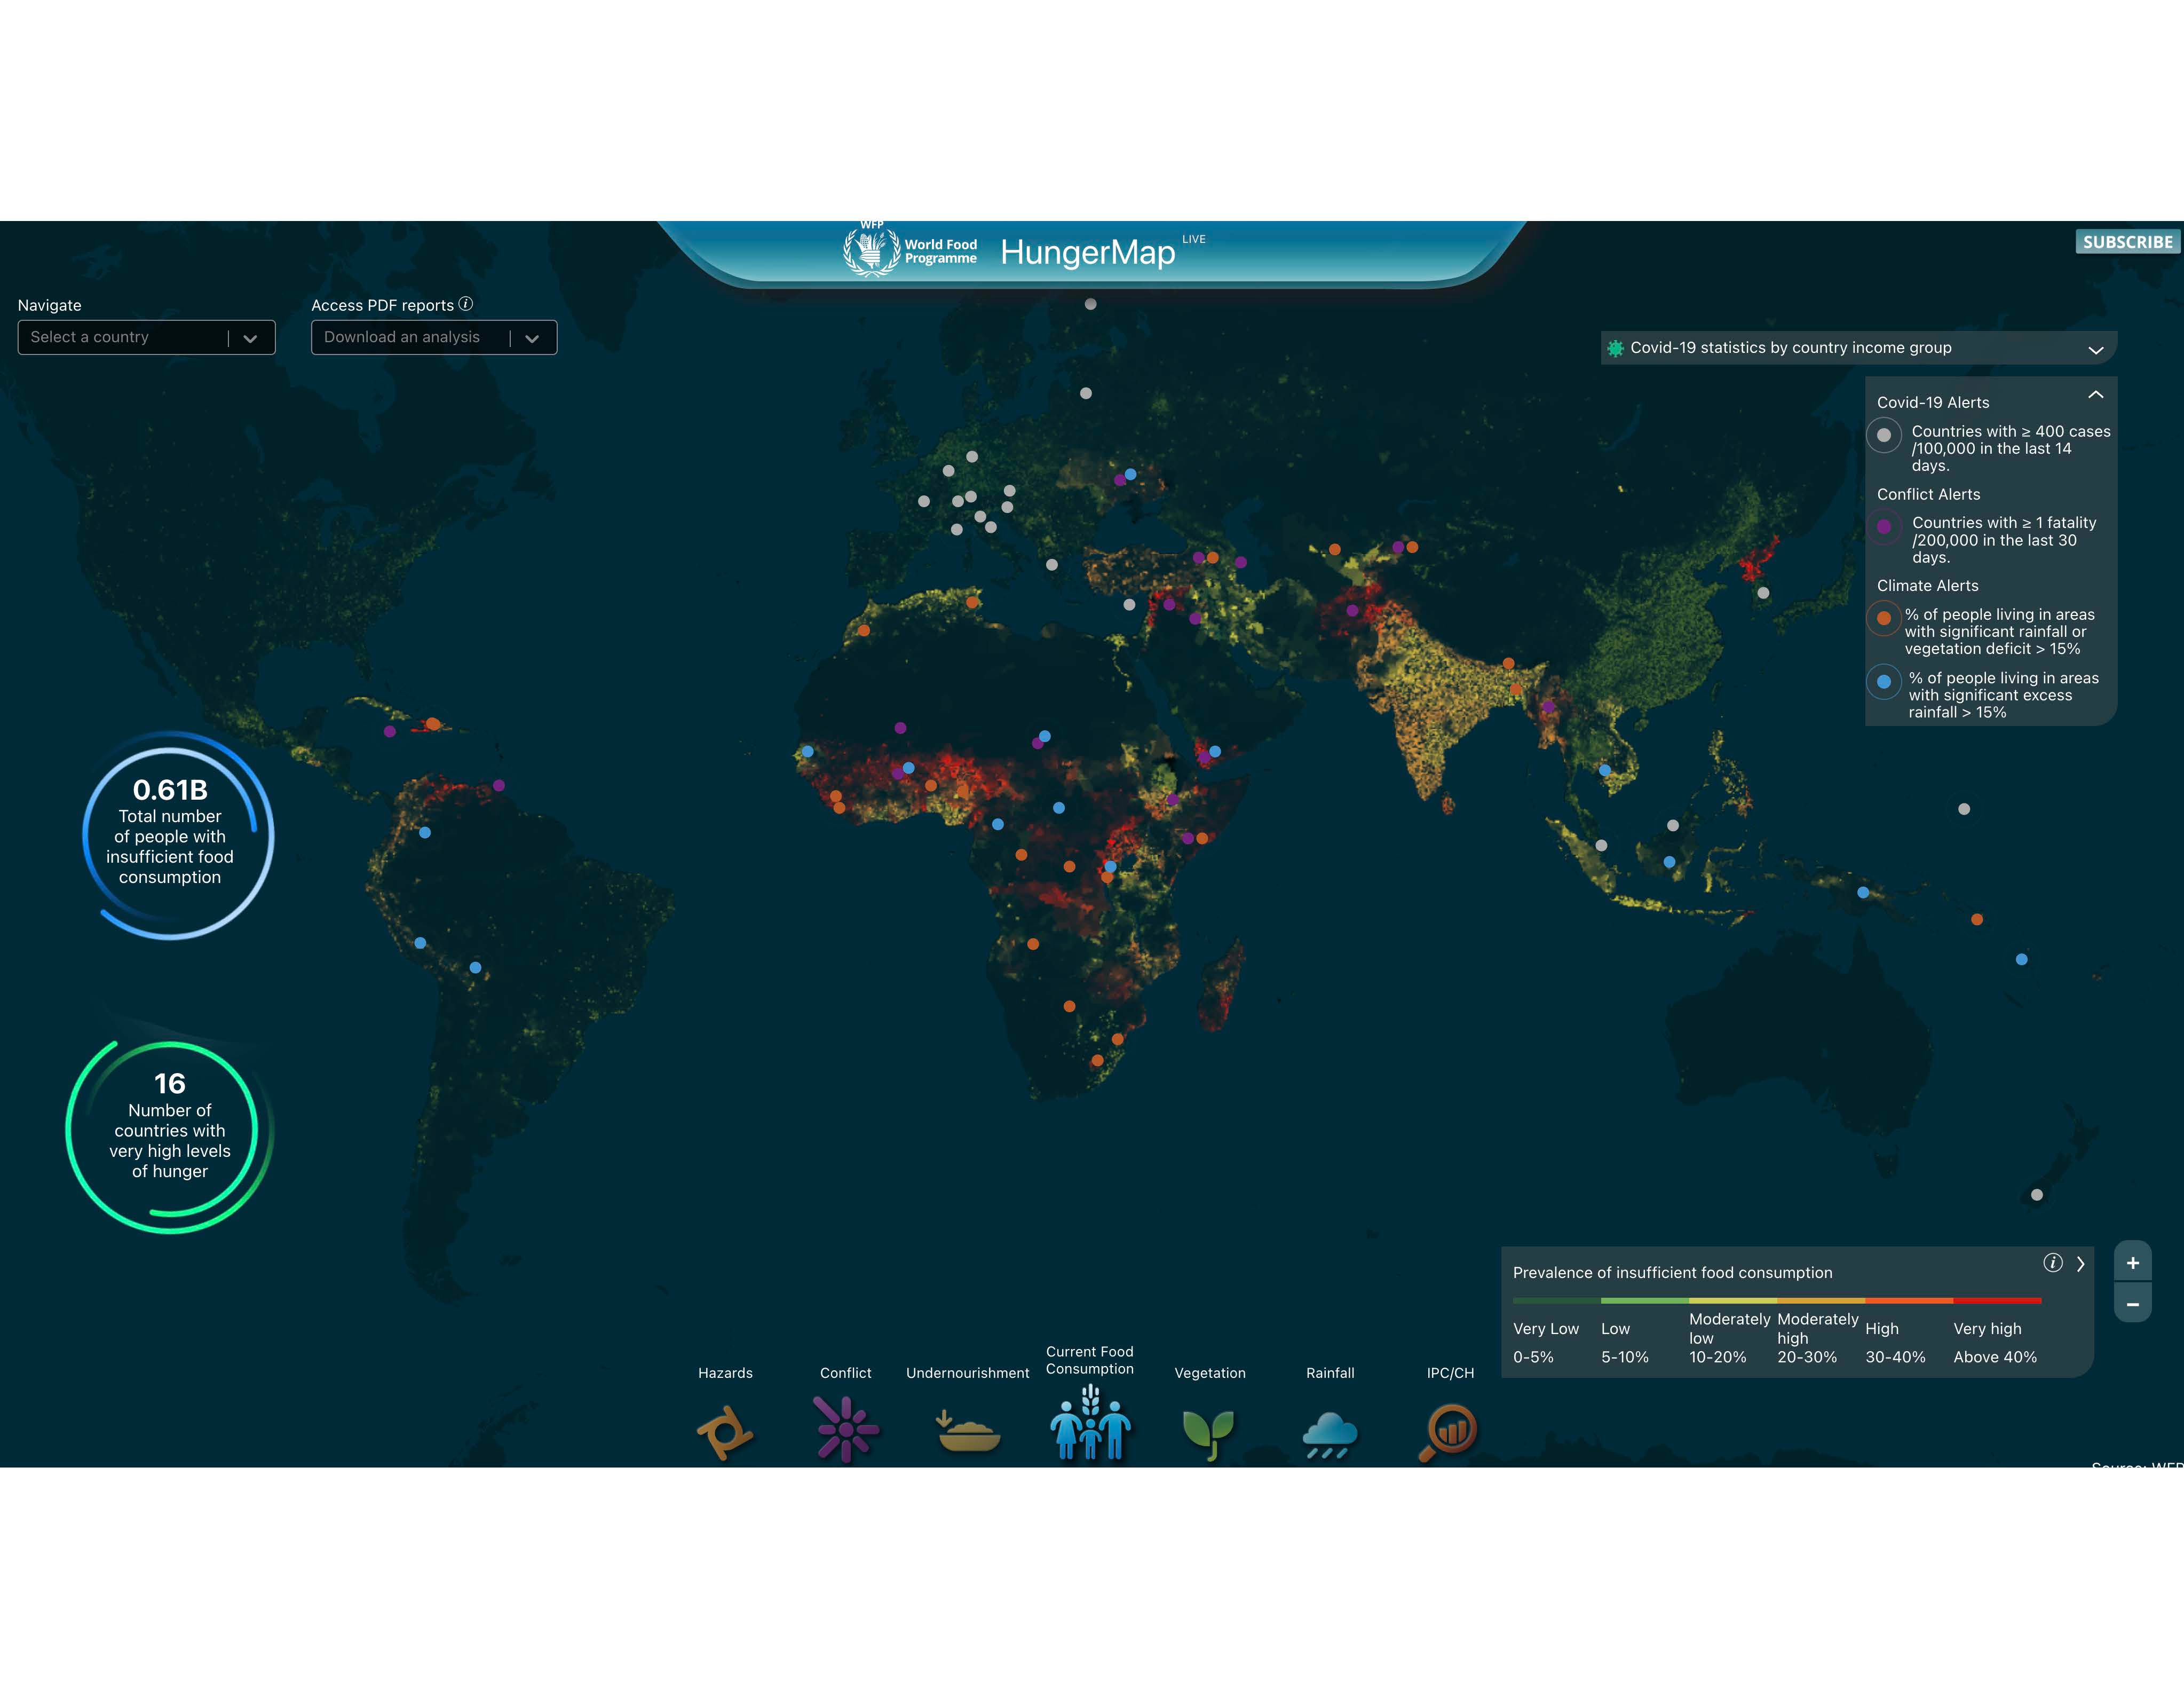Switch to the Vegetation layer icon
The height and width of the screenshot is (1688, 2184).
point(1209,1431)
